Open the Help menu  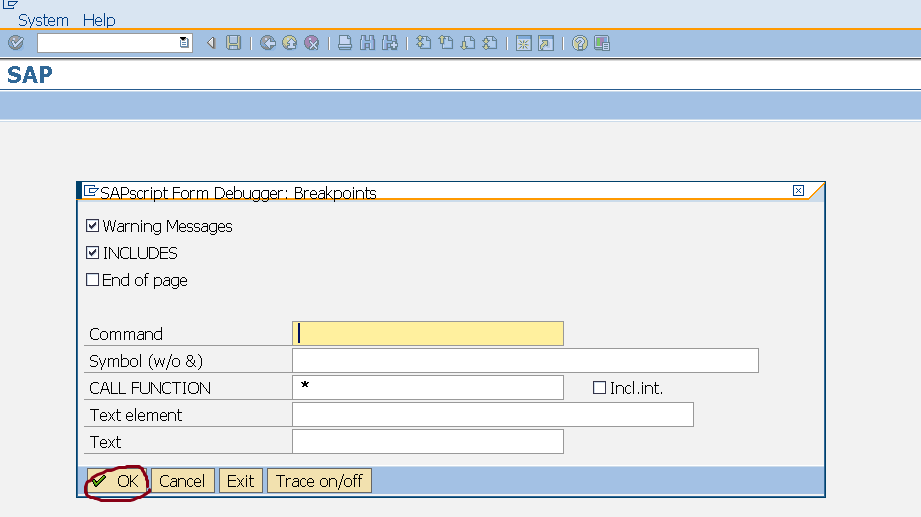click(99, 20)
